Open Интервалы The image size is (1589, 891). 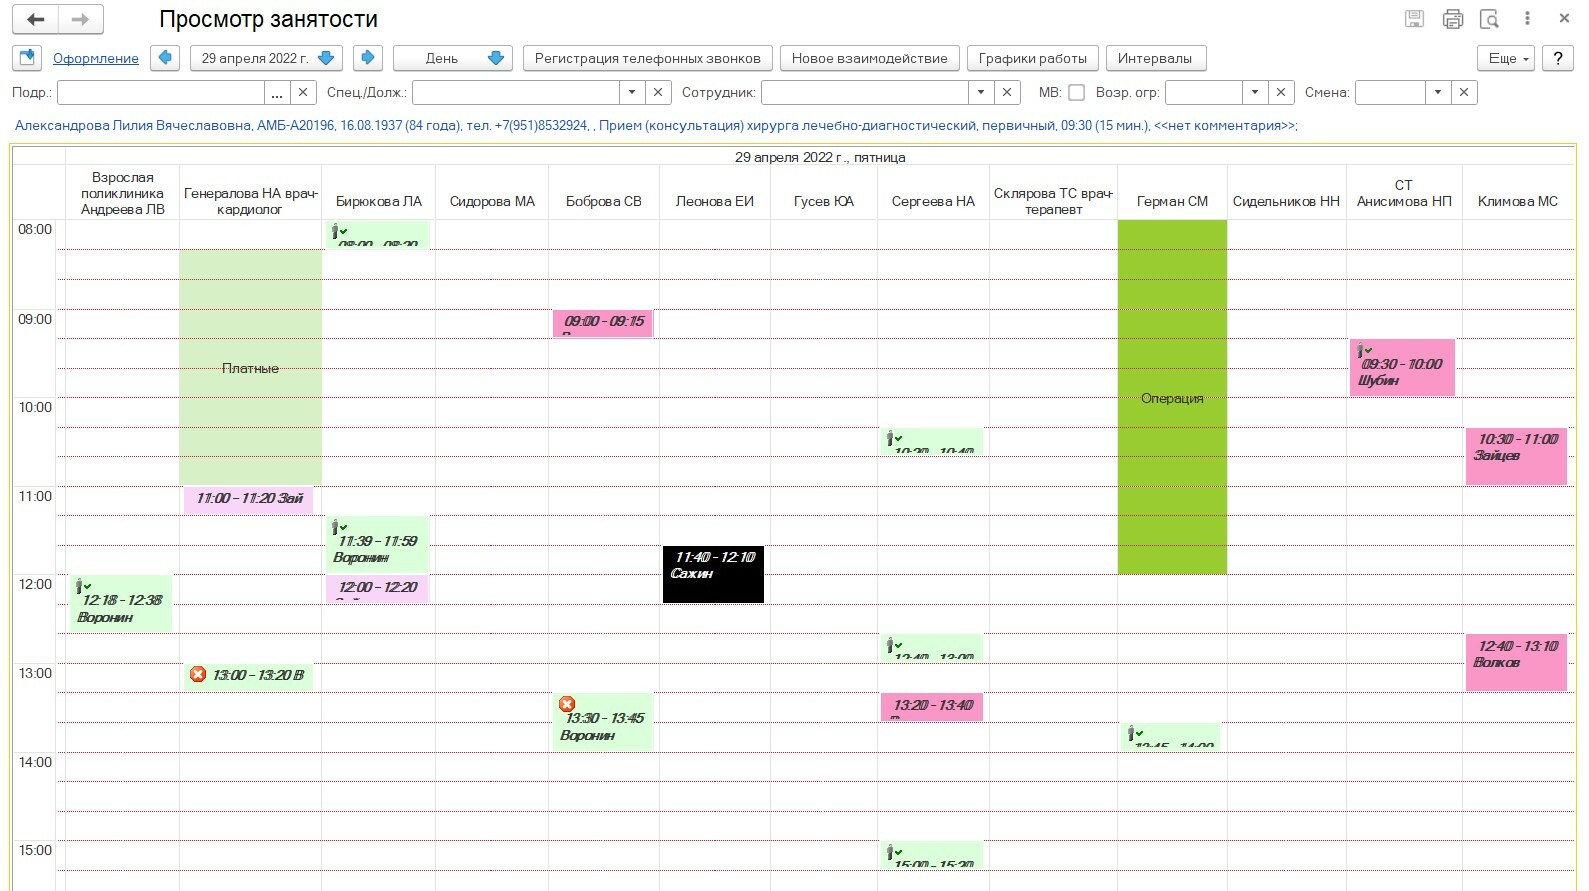pos(1155,58)
